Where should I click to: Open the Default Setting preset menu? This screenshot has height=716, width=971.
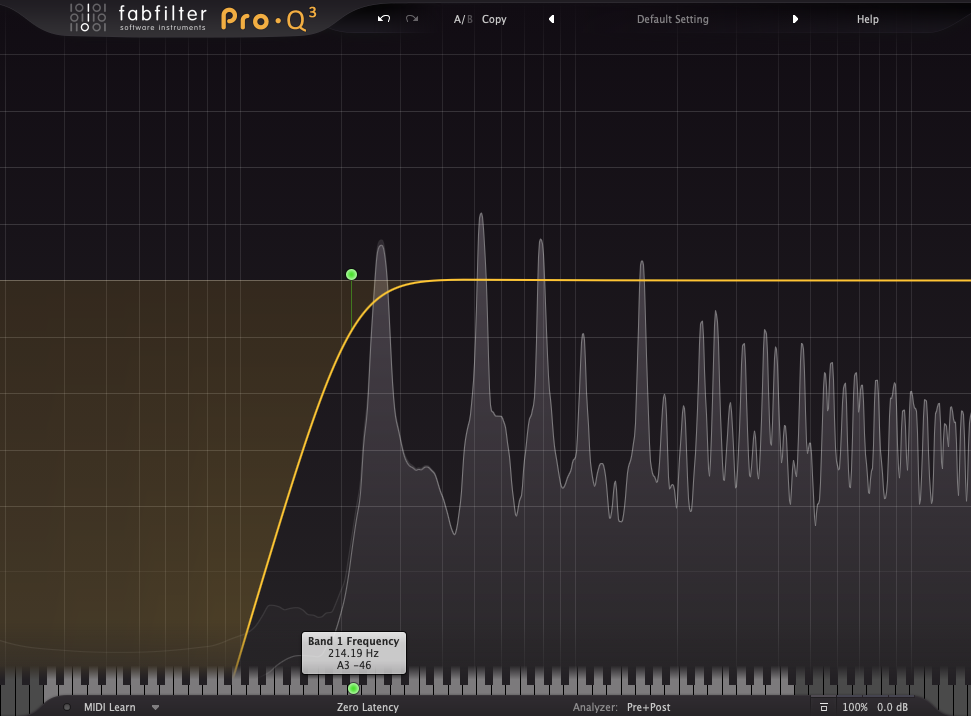673,19
